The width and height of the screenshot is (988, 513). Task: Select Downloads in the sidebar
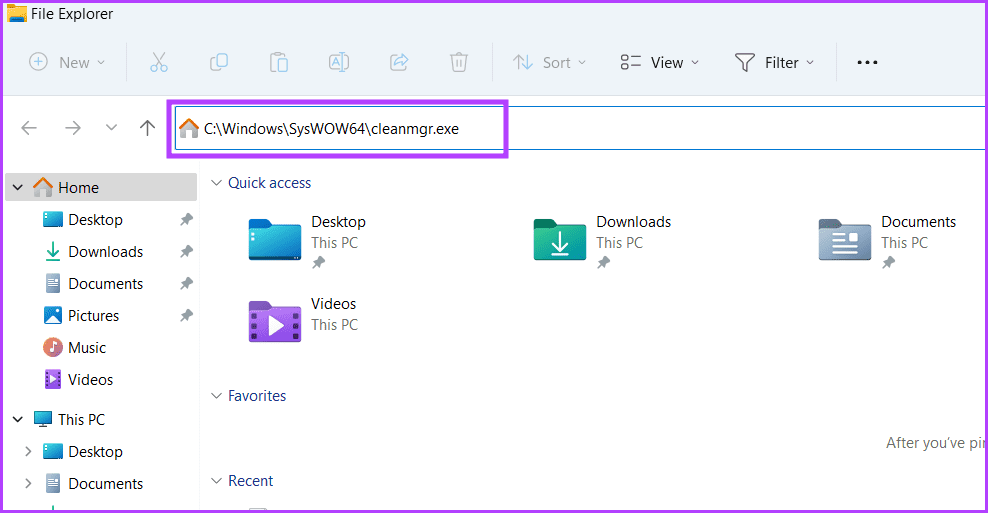click(x=105, y=251)
